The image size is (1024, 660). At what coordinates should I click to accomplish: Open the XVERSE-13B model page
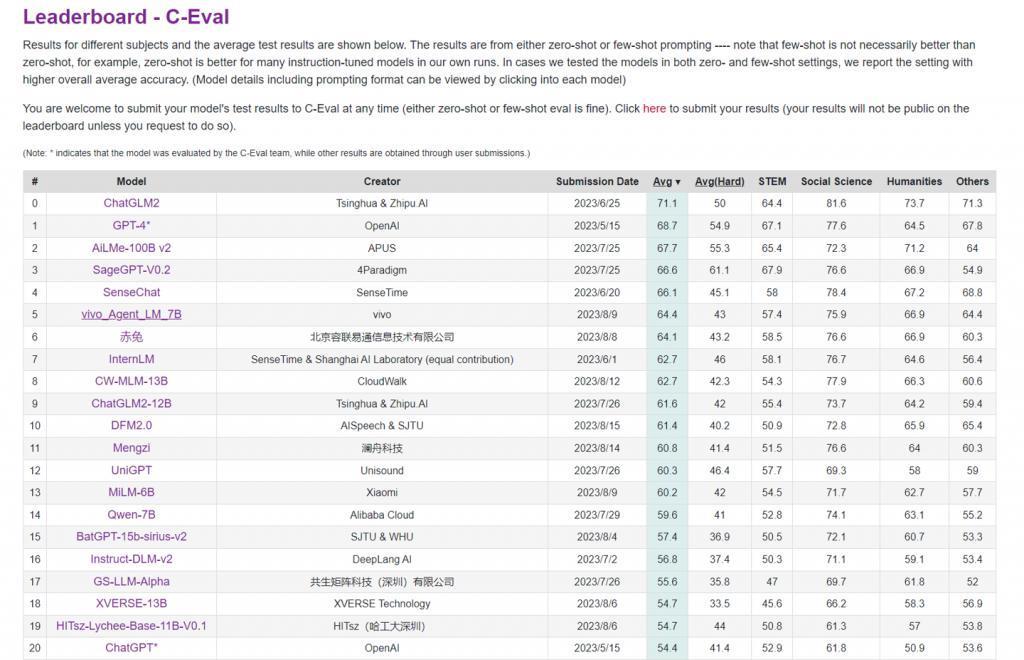point(131,604)
